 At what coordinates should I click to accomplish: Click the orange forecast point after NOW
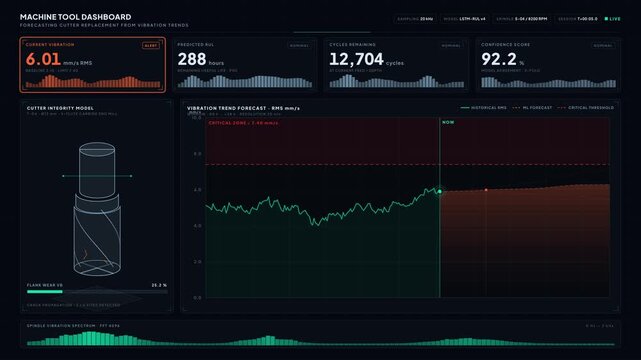pyautogui.click(x=486, y=190)
